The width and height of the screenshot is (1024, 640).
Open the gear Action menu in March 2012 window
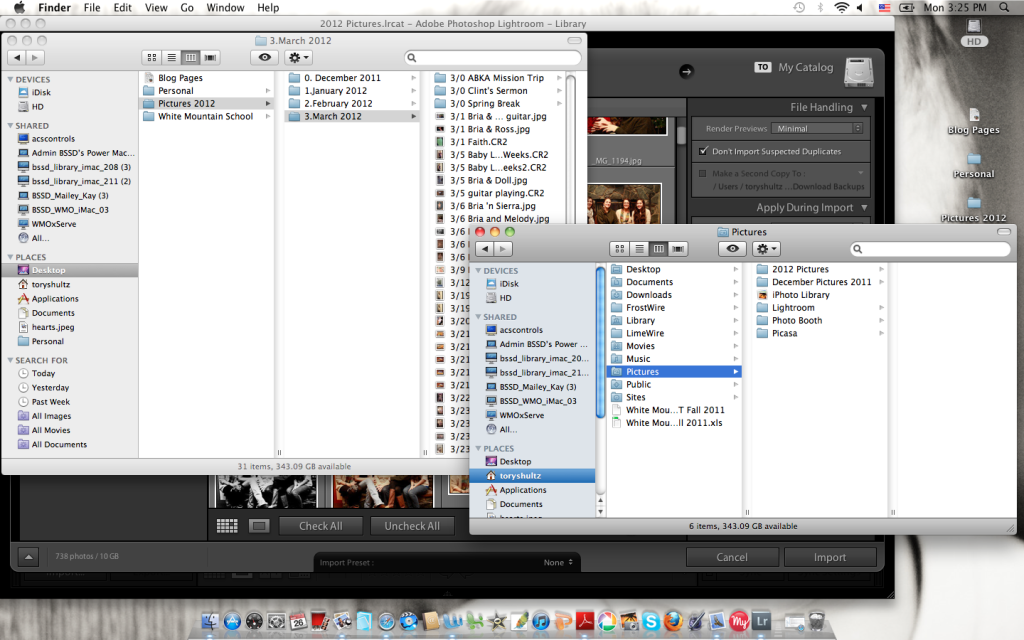[298, 57]
